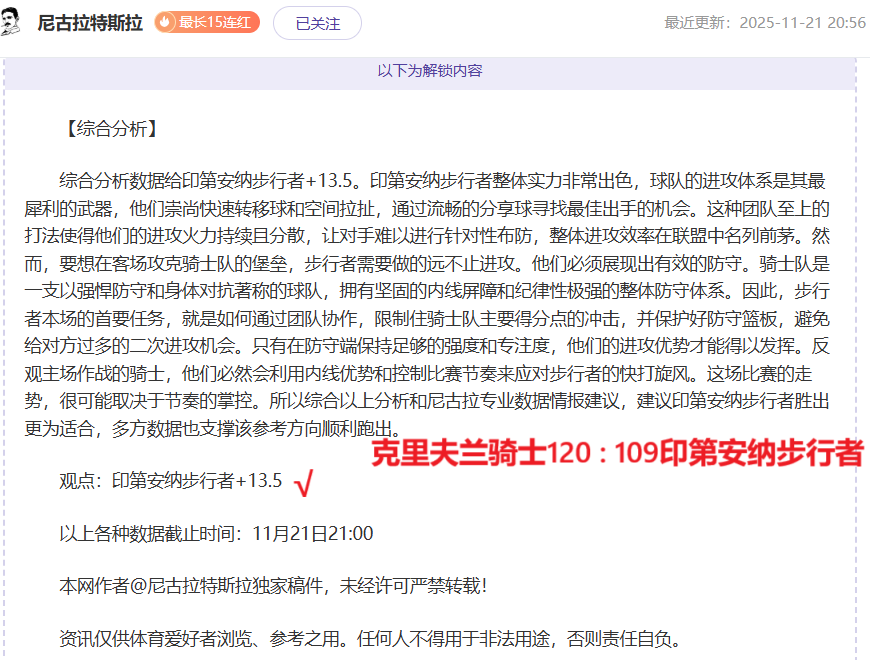Click the 观点：印第安纳步行者+13.5 line

(171, 481)
